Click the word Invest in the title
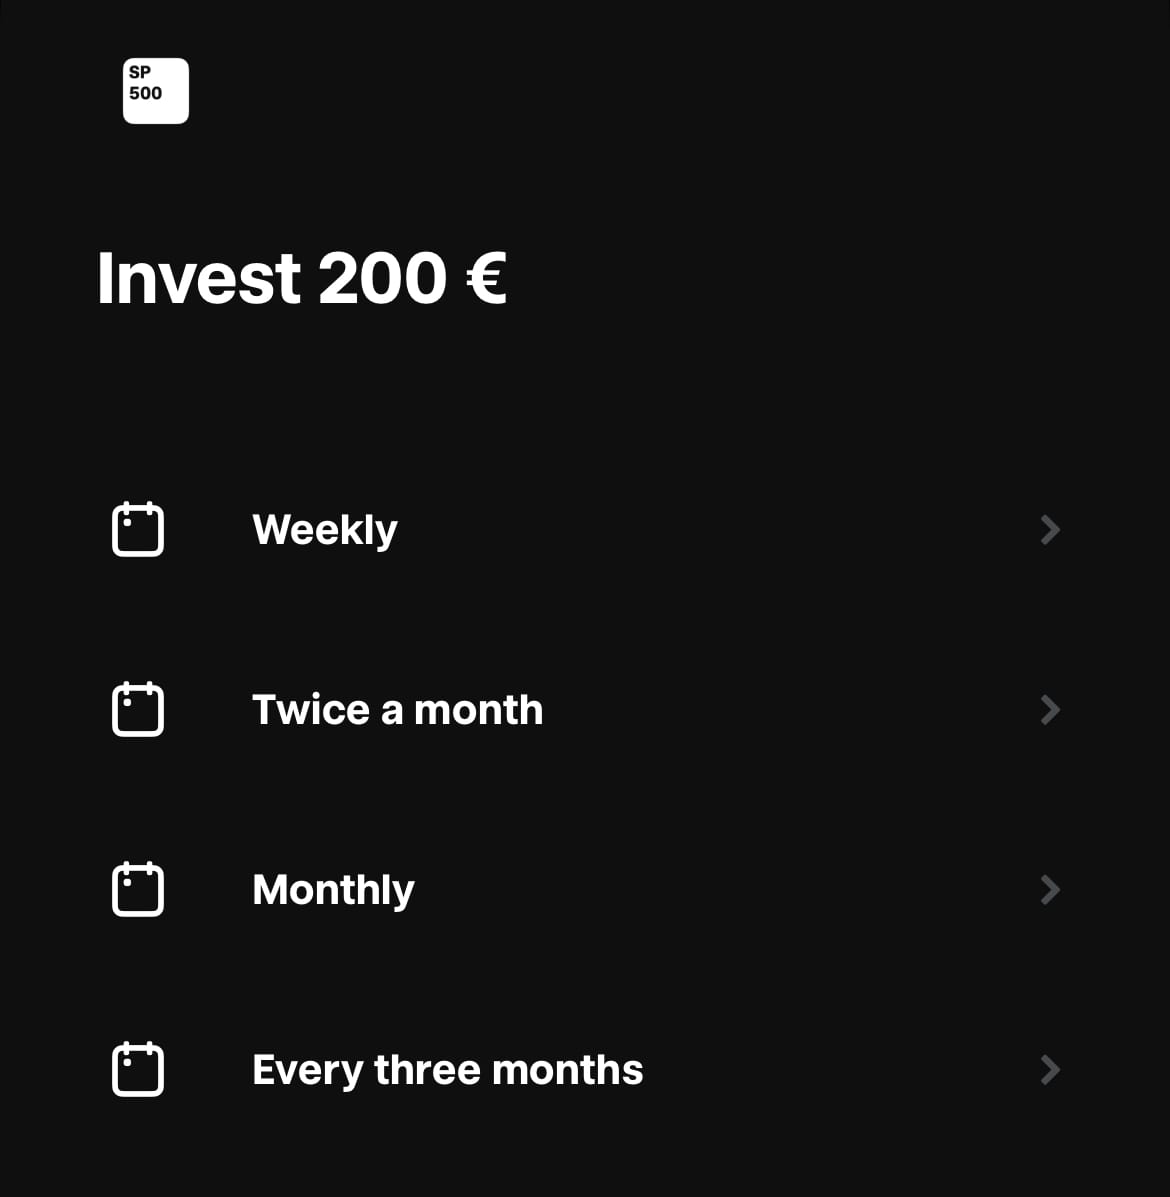 click(199, 278)
